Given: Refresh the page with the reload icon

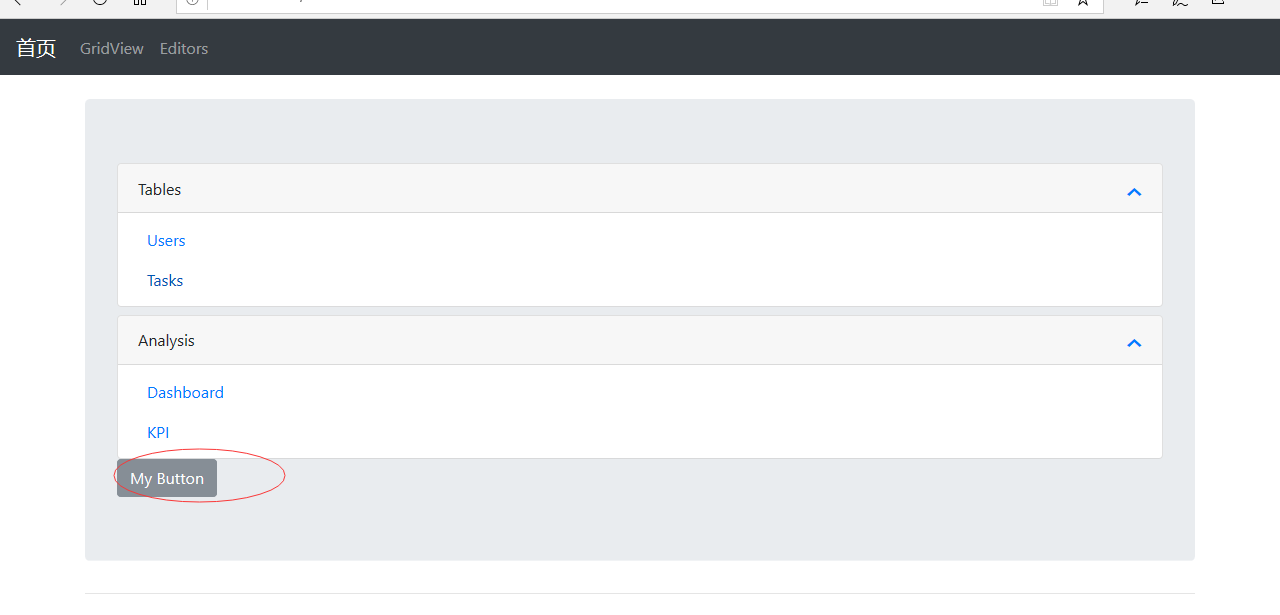Looking at the screenshot, I should pyautogui.click(x=100, y=3).
